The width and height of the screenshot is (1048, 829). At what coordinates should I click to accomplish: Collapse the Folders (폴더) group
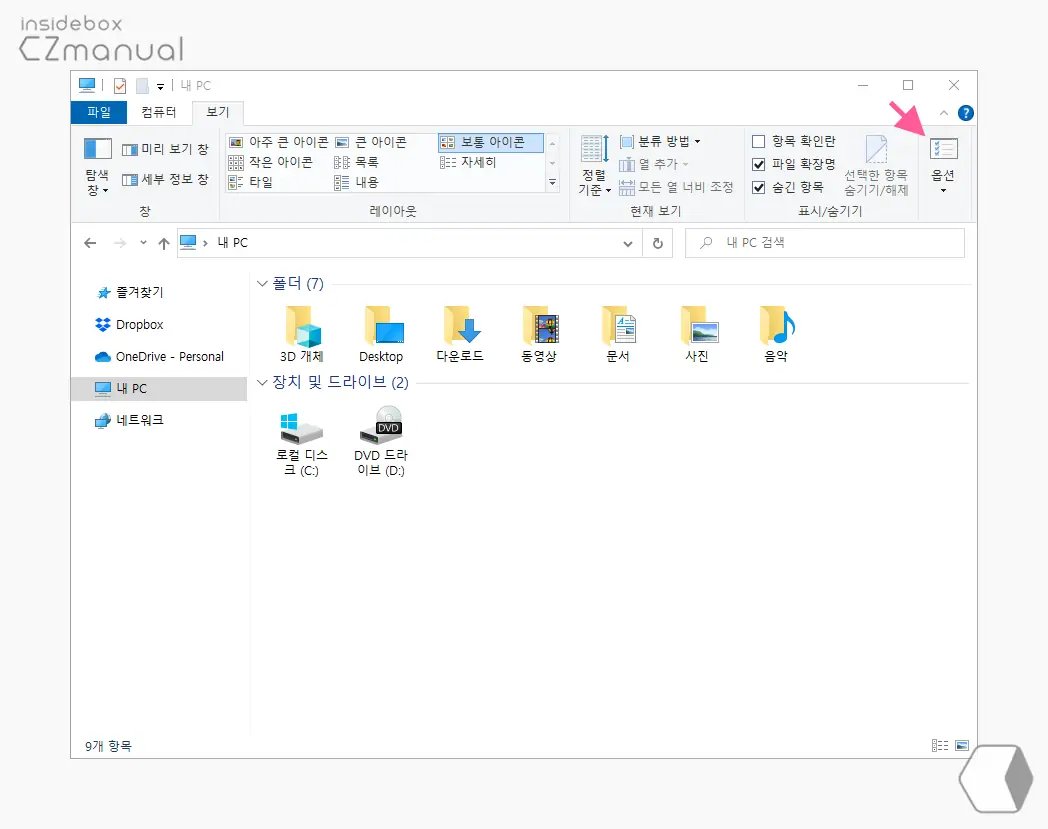click(262, 283)
